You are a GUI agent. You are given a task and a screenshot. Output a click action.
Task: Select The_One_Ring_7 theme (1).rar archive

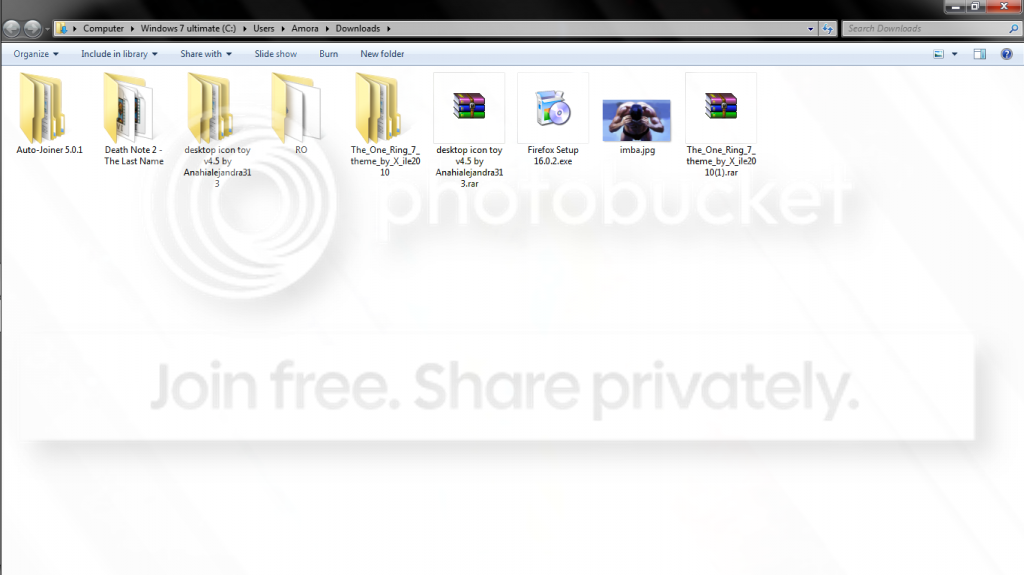(721, 125)
